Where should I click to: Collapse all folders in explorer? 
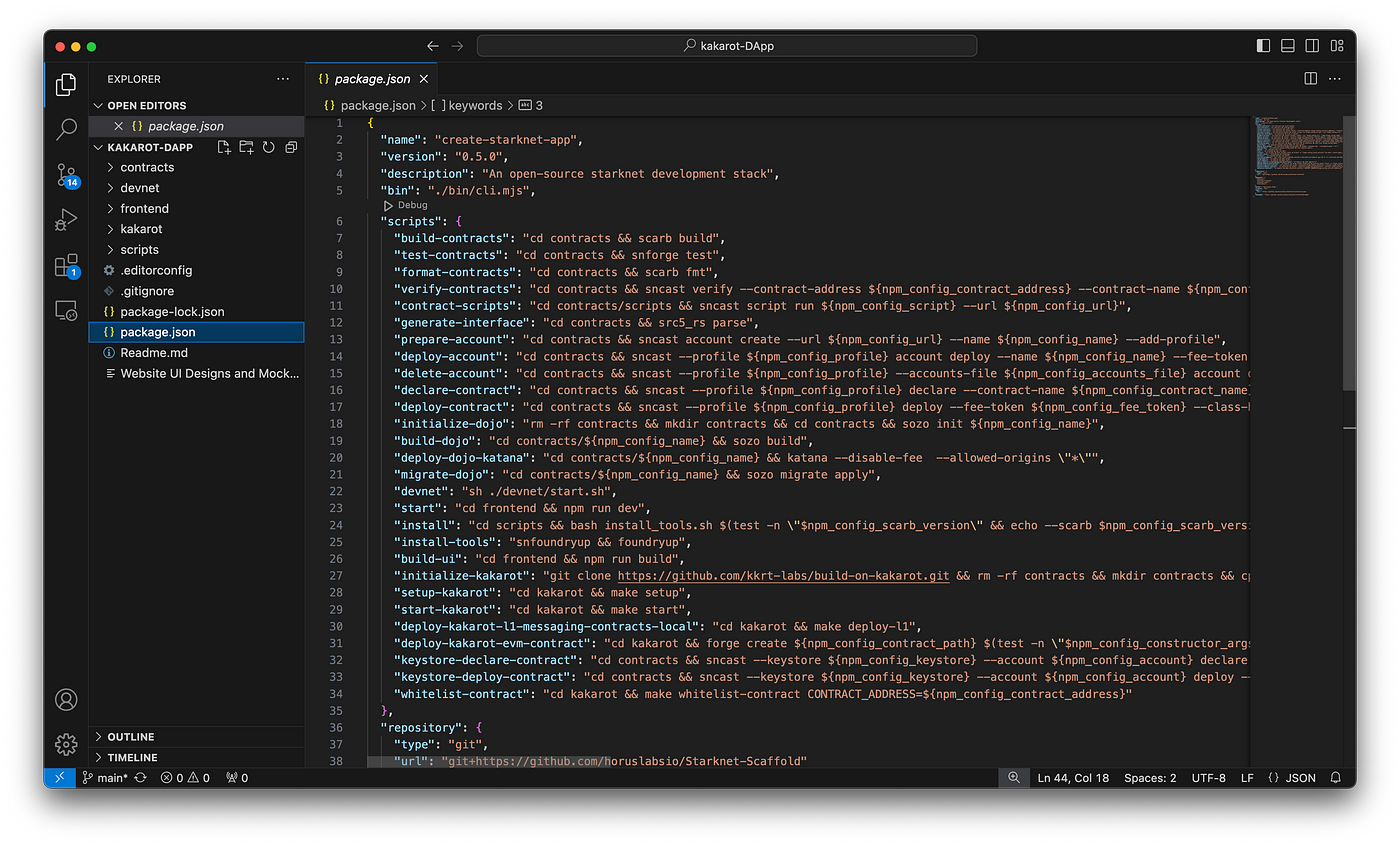coord(291,147)
